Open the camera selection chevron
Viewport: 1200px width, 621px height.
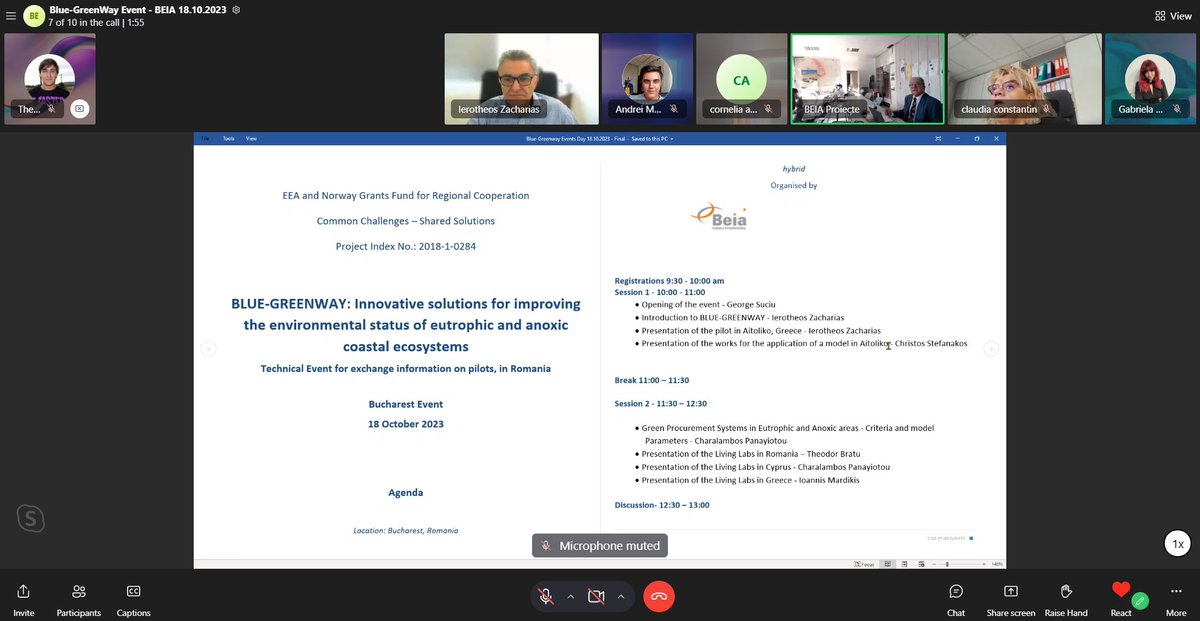620,595
